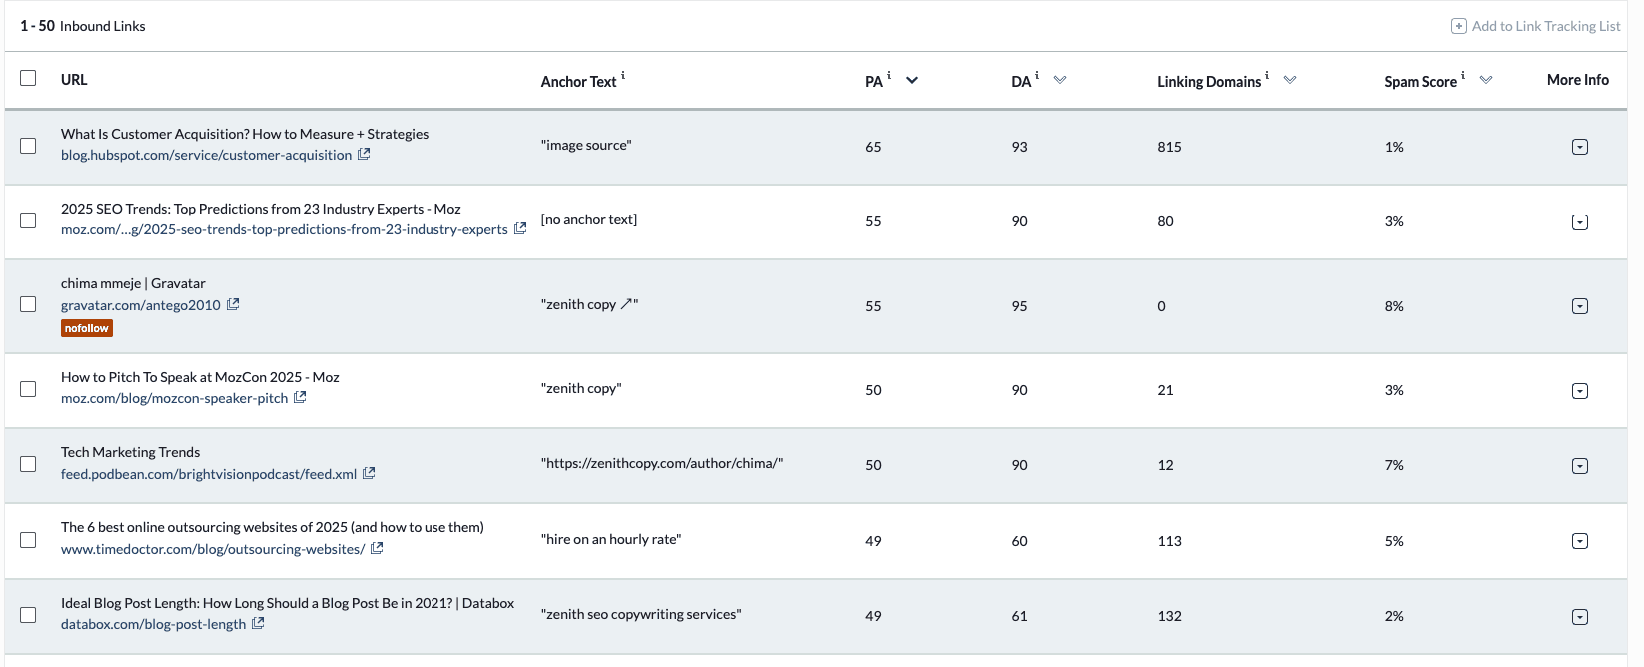Click info icon beside Linking Domains header

(x=1267, y=75)
